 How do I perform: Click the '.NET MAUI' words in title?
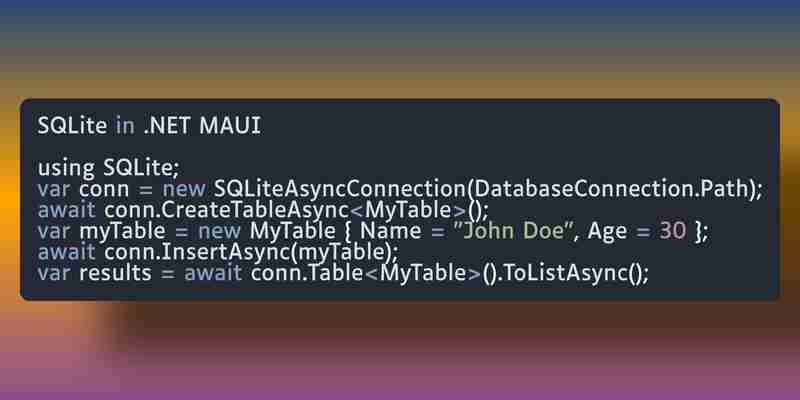[202, 126]
